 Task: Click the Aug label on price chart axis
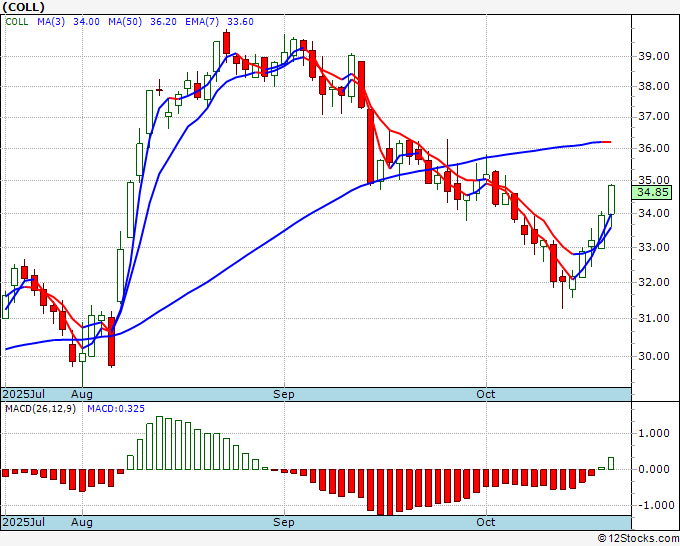click(x=82, y=394)
